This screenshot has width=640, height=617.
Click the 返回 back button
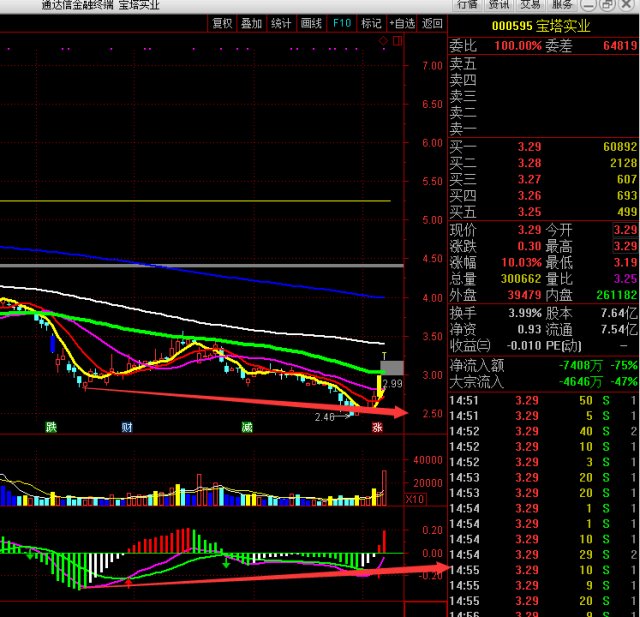[432, 23]
